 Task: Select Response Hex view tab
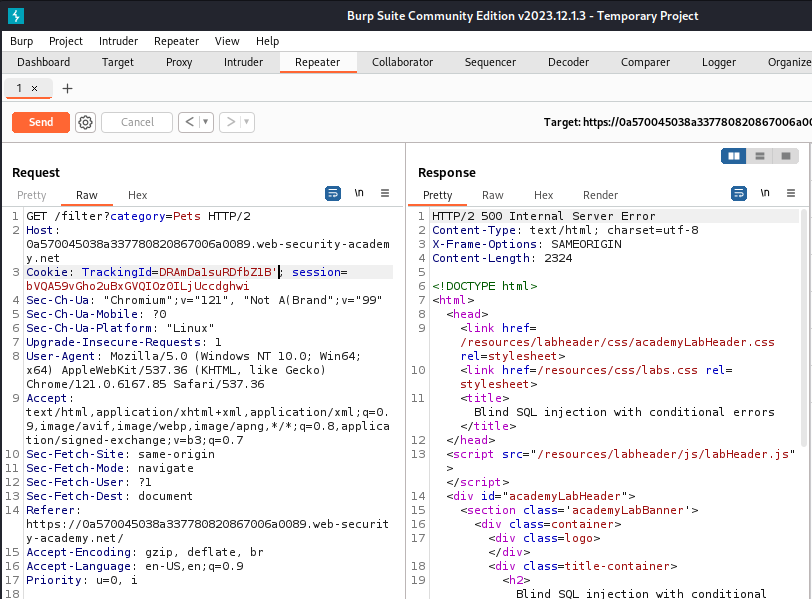click(544, 195)
